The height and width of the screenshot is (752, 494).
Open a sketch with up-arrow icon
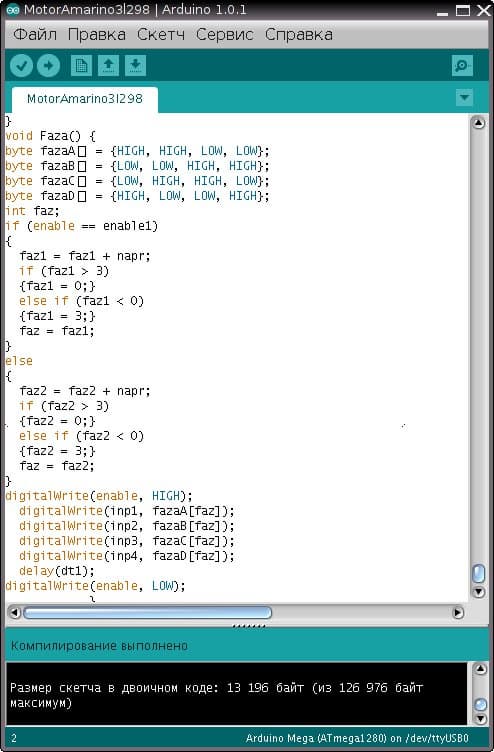coord(108,66)
